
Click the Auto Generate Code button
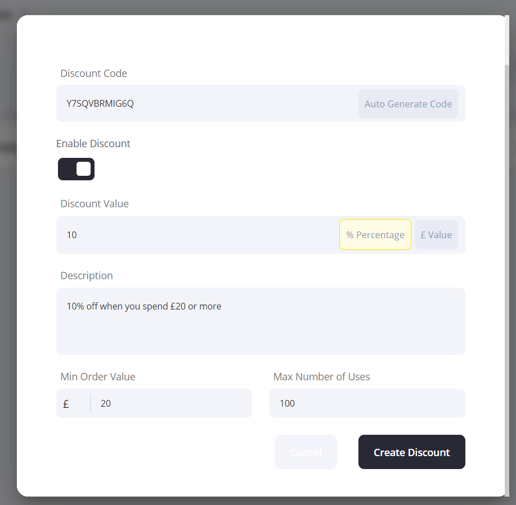(x=408, y=104)
